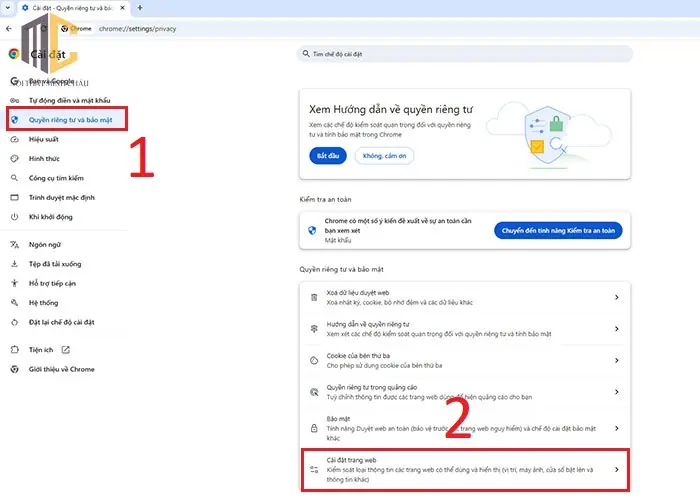Open Xoá dữ liệu duyệt web row
Viewport: 700px width, 500px height.
(x=465, y=297)
